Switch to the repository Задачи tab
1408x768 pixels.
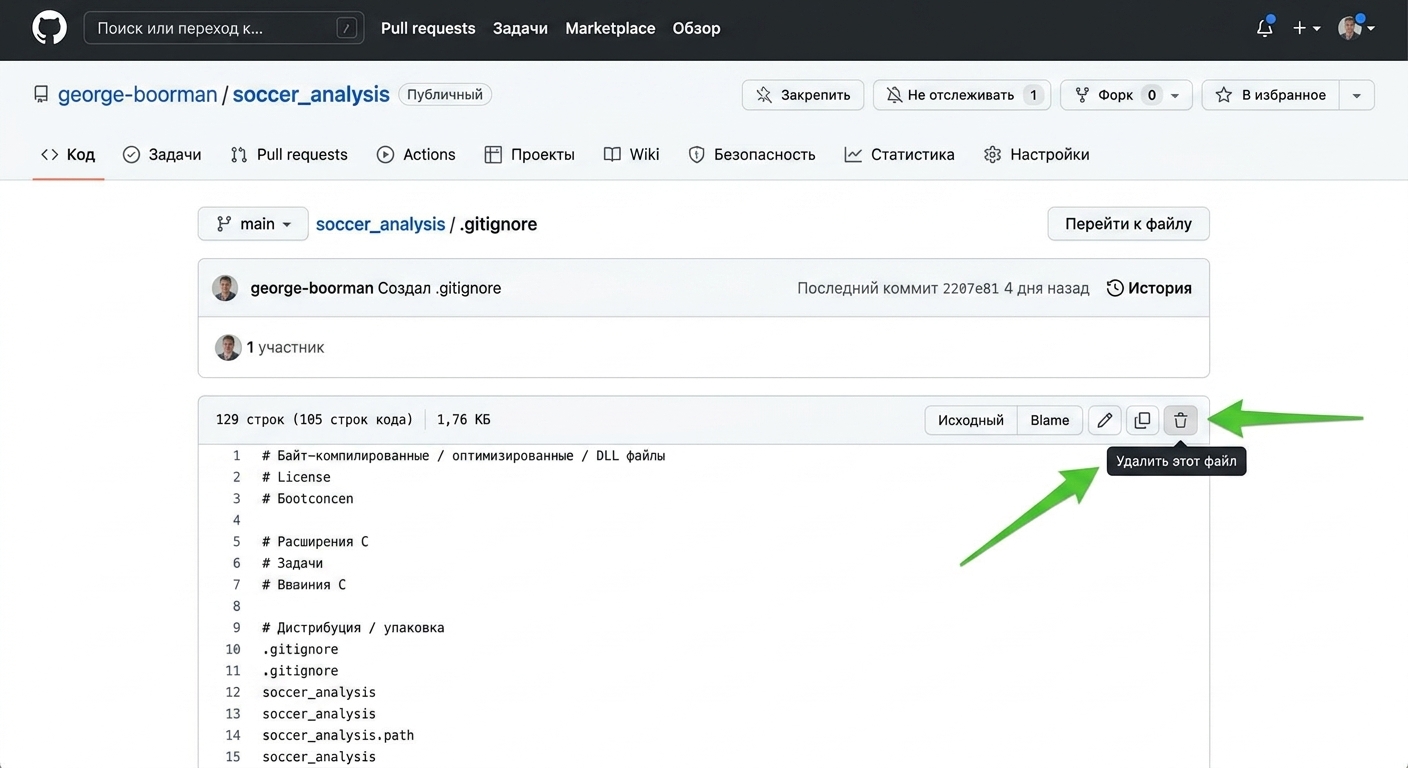[x=162, y=154]
